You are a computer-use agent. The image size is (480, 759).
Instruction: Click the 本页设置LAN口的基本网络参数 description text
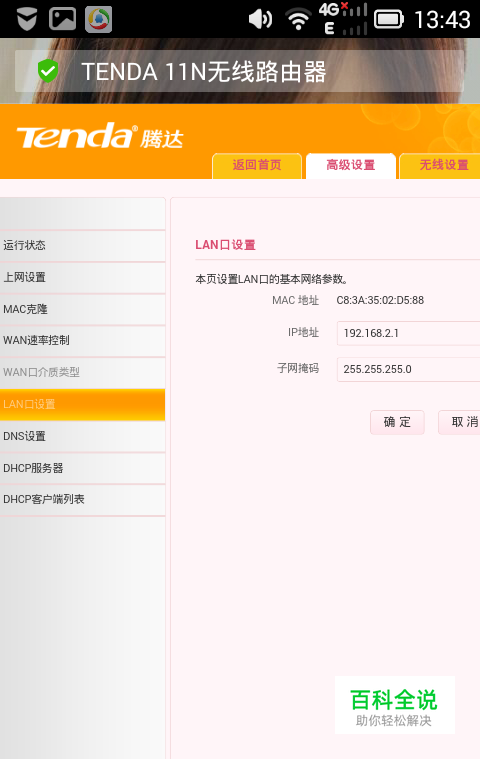tap(271, 279)
